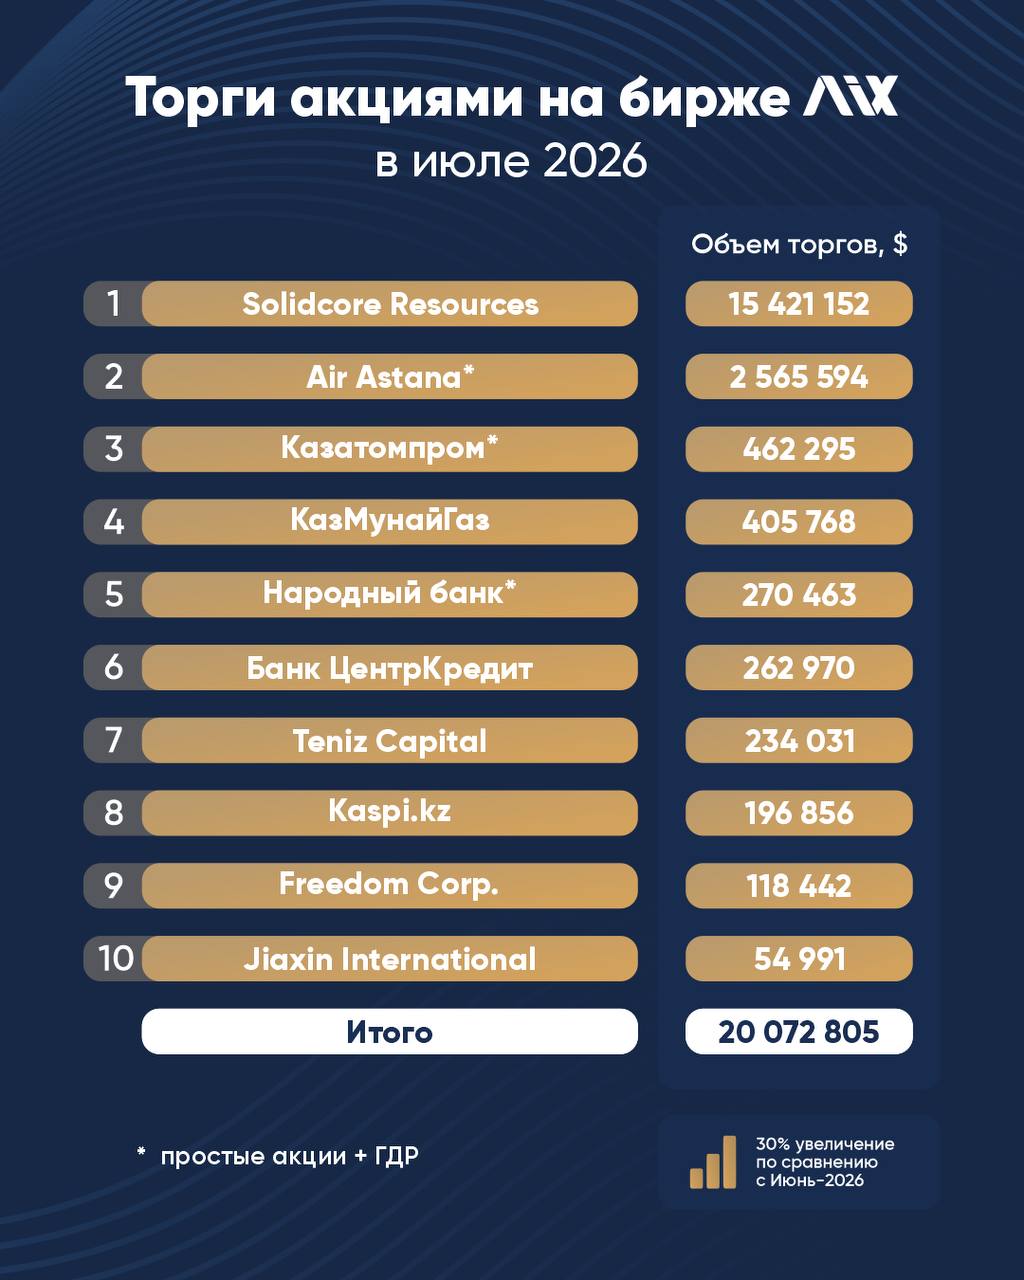Click the Air Astana company bar
Screen dimensions: 1024x1280
(390, 377)
